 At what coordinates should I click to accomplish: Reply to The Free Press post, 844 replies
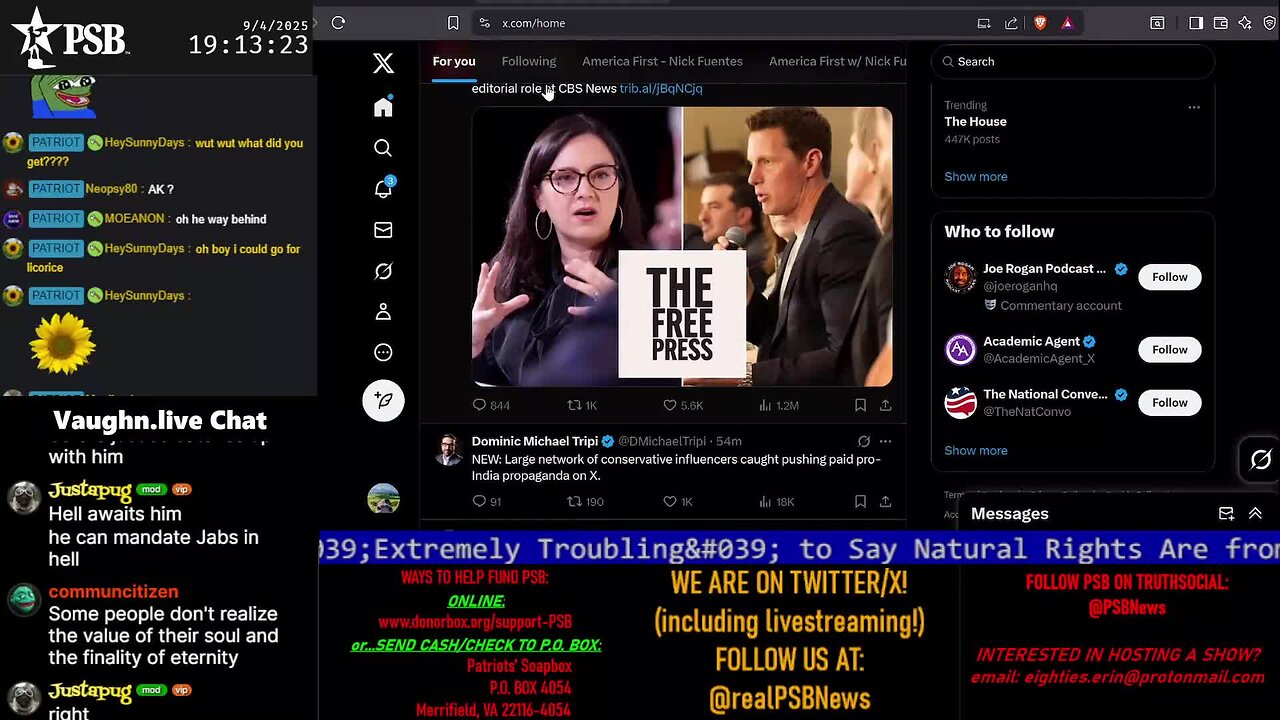tap(490, 405)
